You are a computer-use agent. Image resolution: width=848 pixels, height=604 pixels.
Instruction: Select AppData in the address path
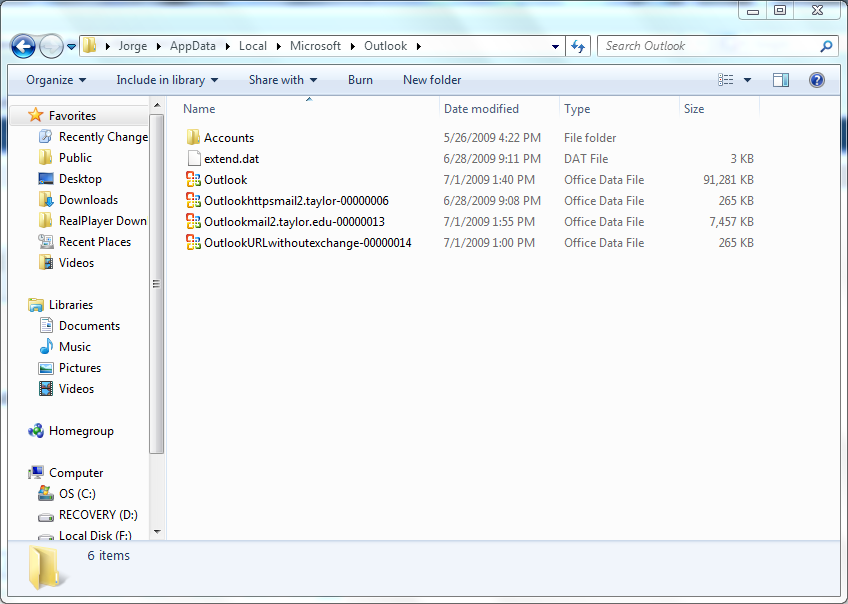tap(193, 46)
